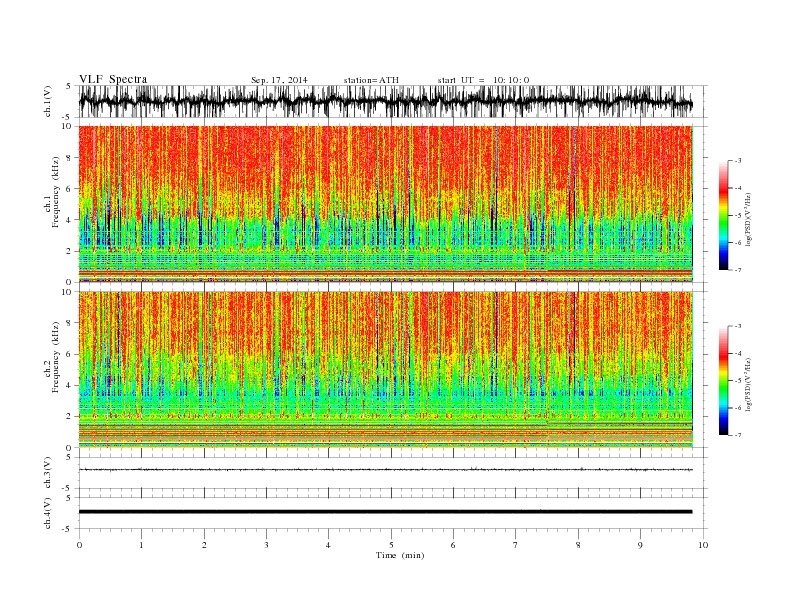The image size is (792, 612).
Task: Click the ch.1 spectrogram panel
Action: (385, 204)
